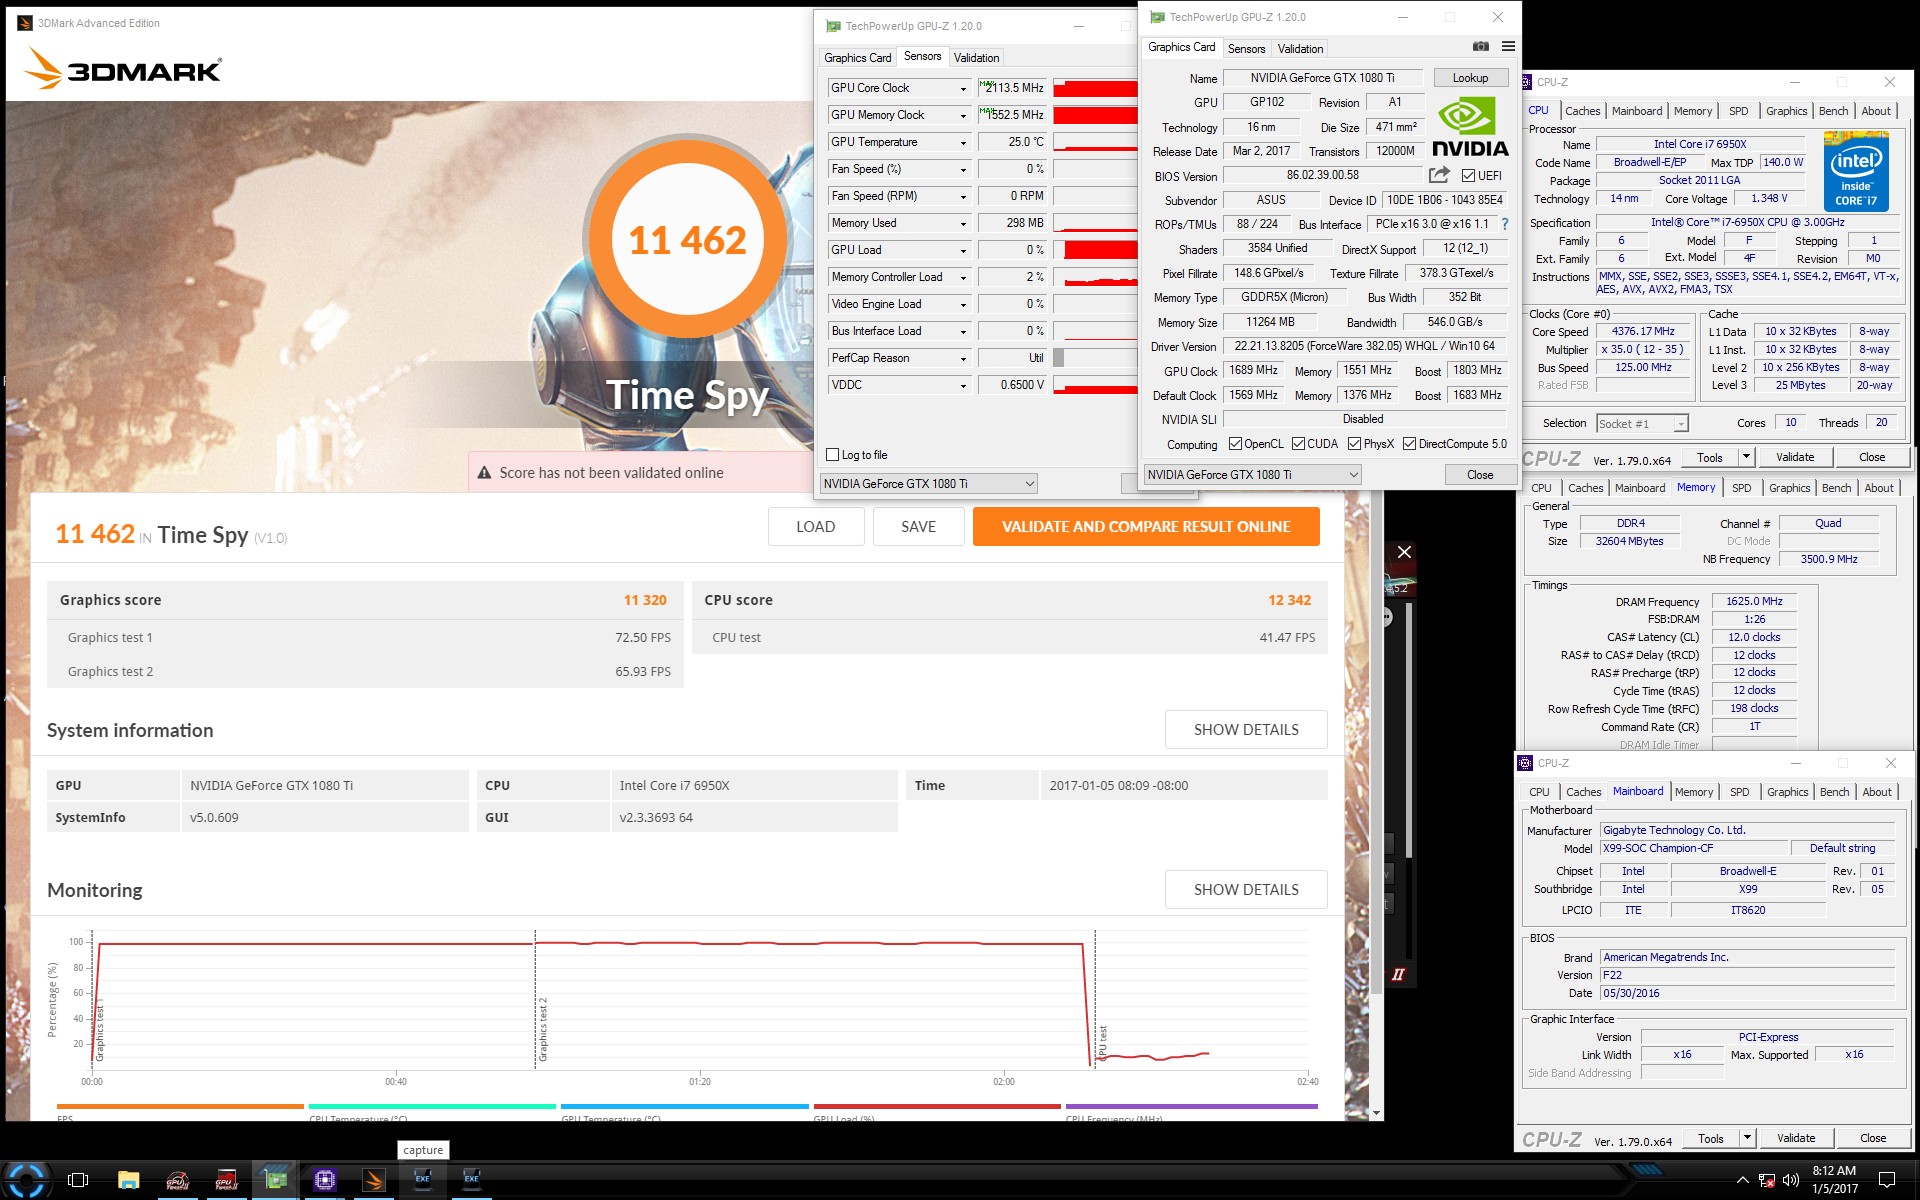Click the last EXE taskbar icon
Viewport: 1920px width, 1200px height.
471,1180
